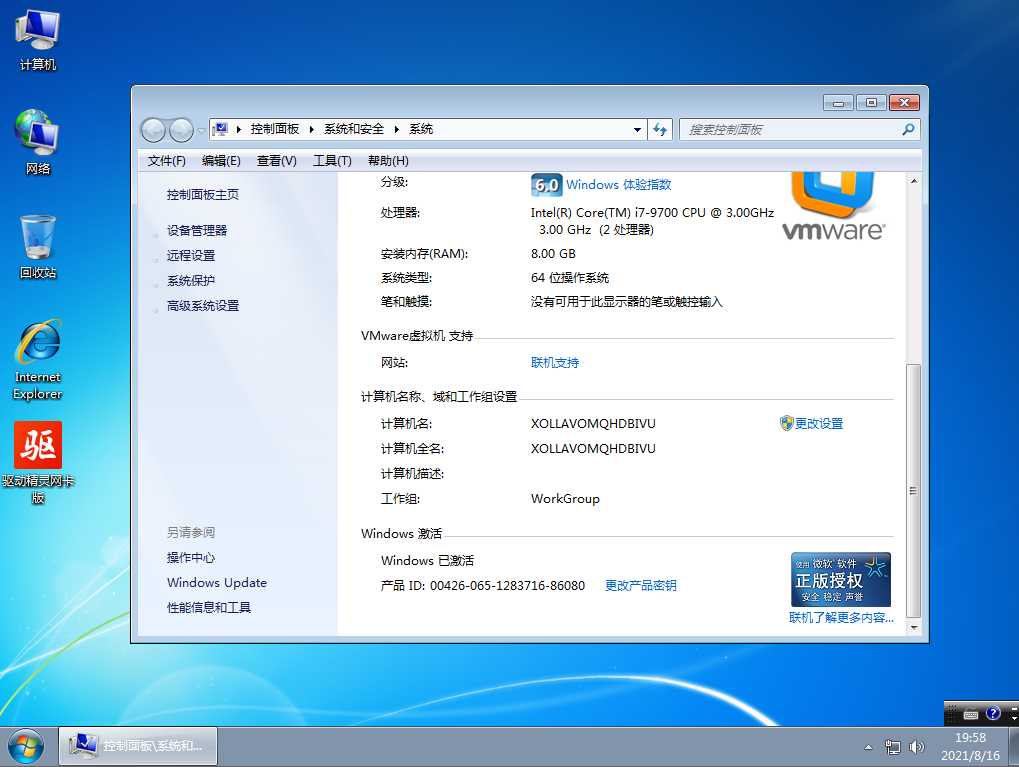Click the 64 位操作系统 text
This screenshot has width=1019, height=767.
point(570,278)
